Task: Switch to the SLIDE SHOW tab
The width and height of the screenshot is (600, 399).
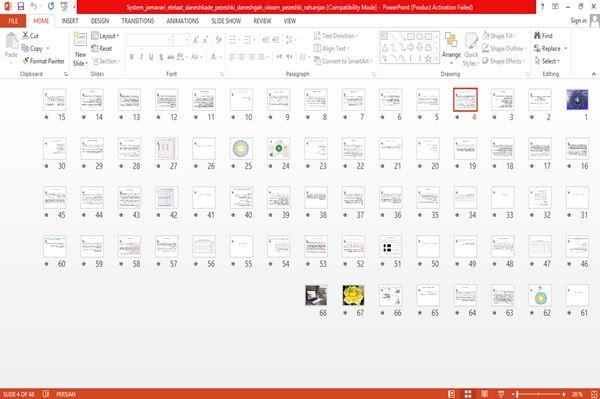Action: (x=226, y=21)
